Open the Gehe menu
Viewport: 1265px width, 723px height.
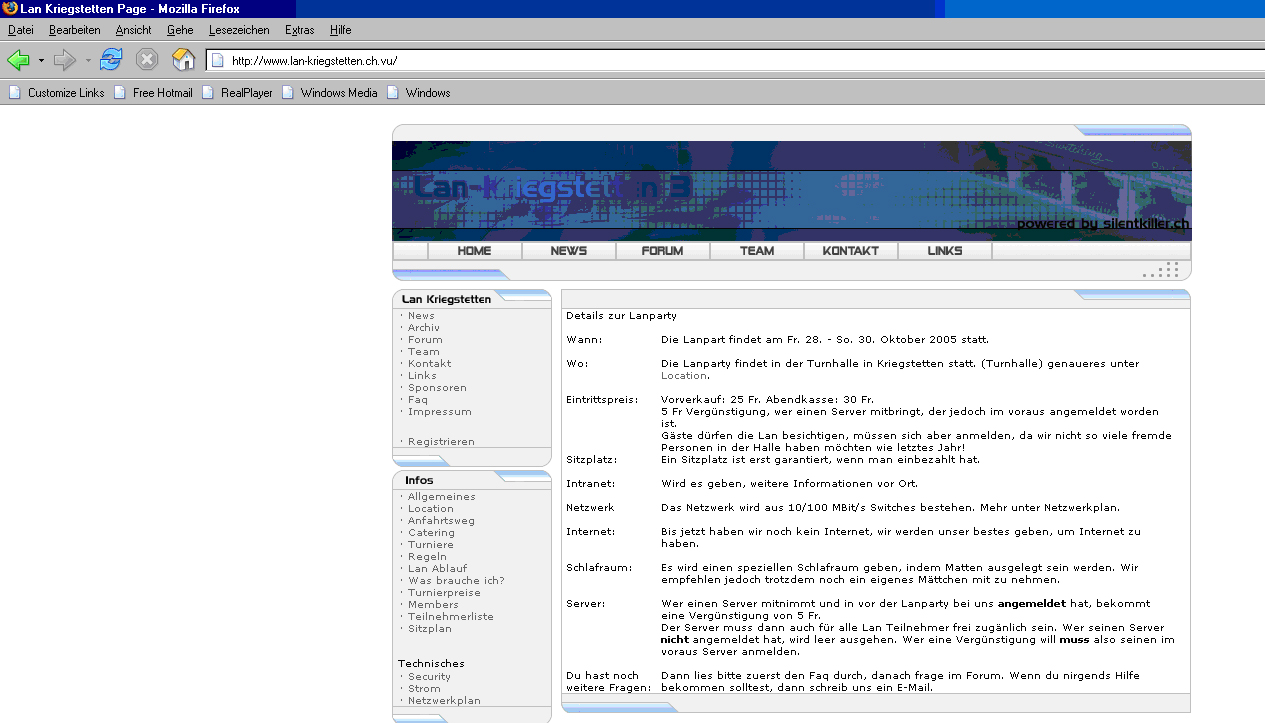180,30
